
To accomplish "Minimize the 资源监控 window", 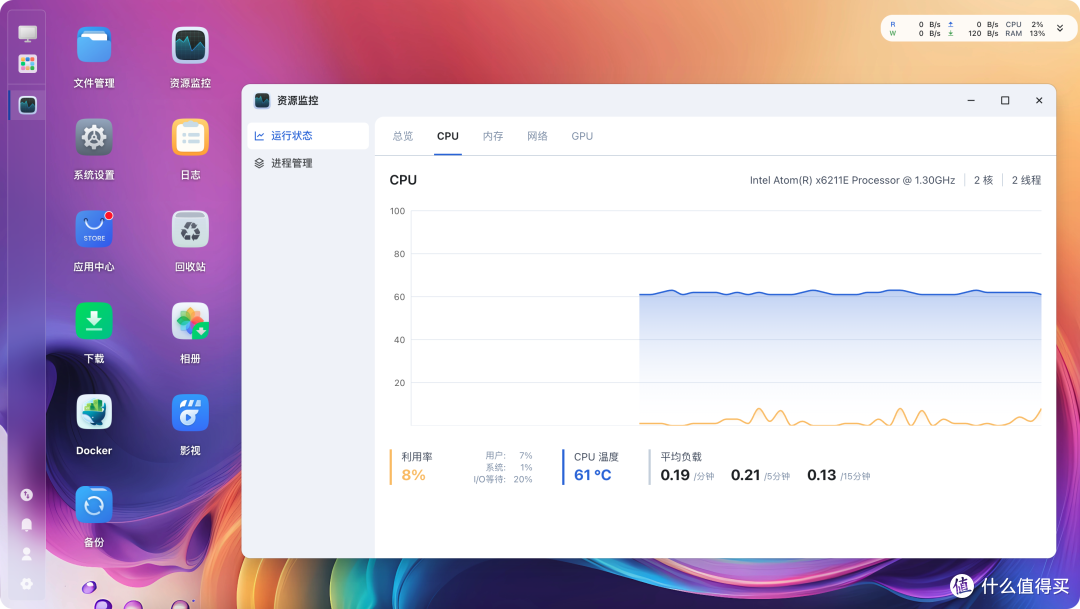I will 971,101.
